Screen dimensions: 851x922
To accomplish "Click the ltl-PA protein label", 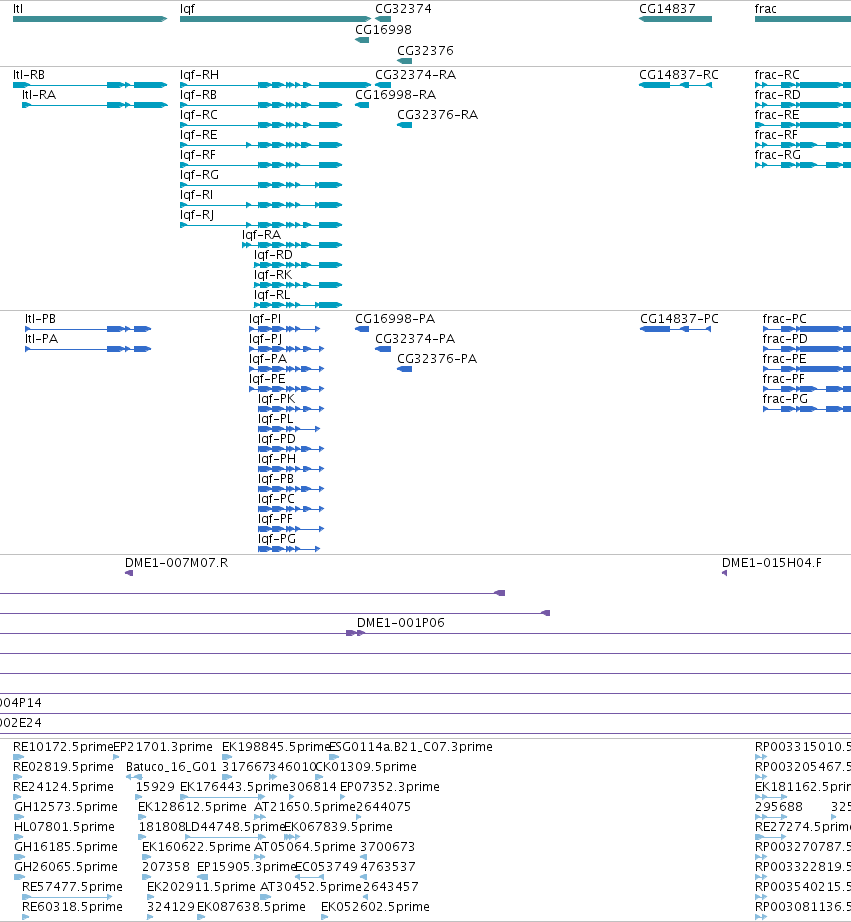I will (42, 339).
